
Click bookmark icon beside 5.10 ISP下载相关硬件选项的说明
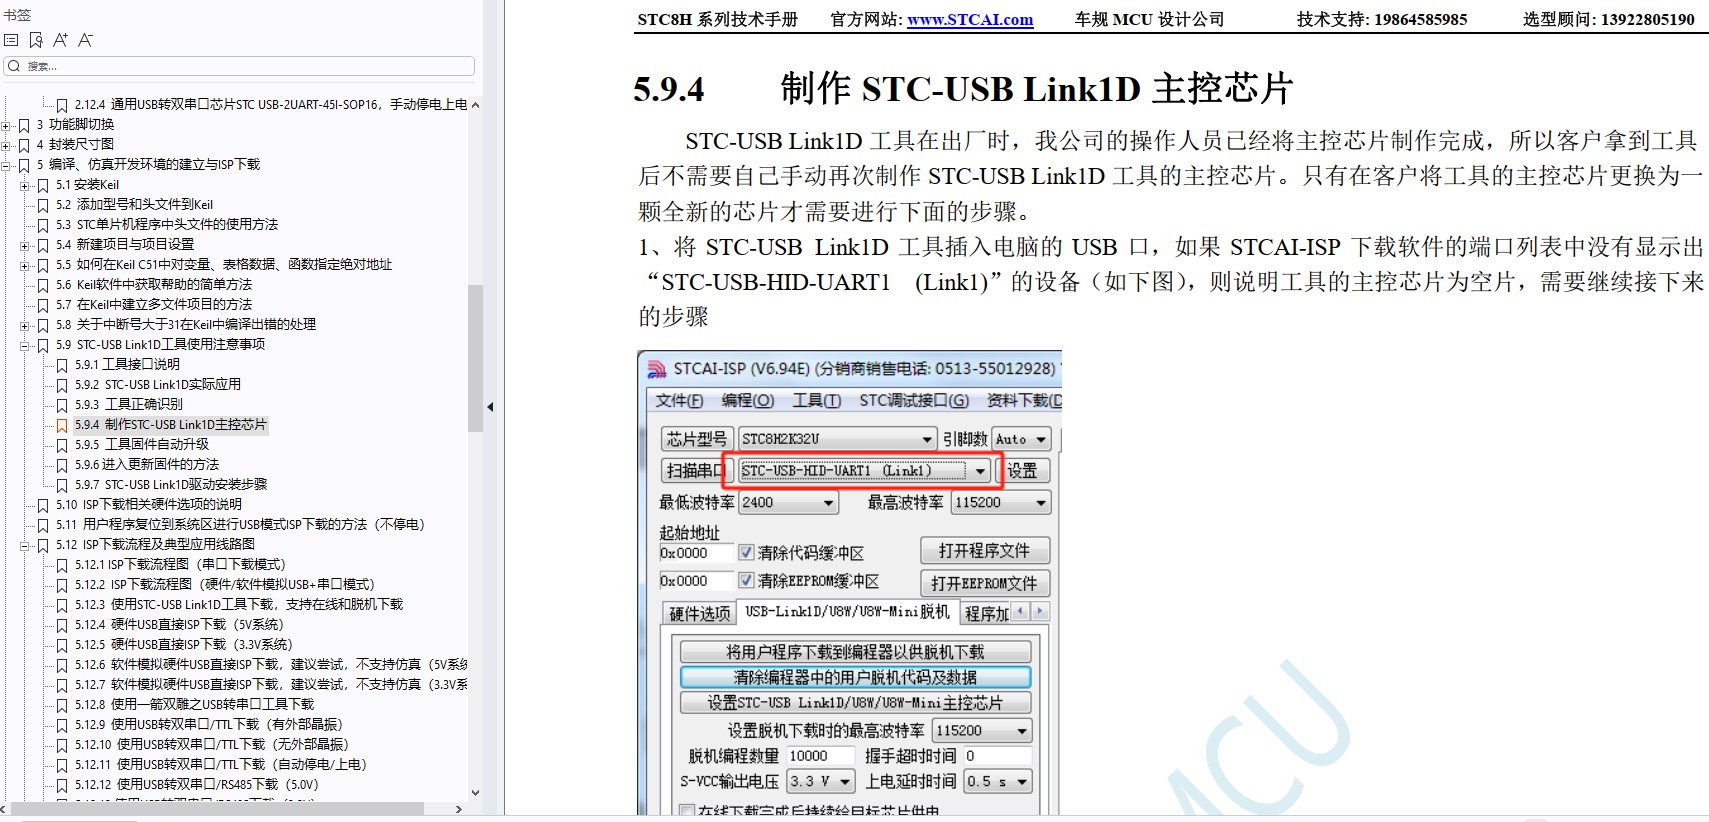point(43,505)
